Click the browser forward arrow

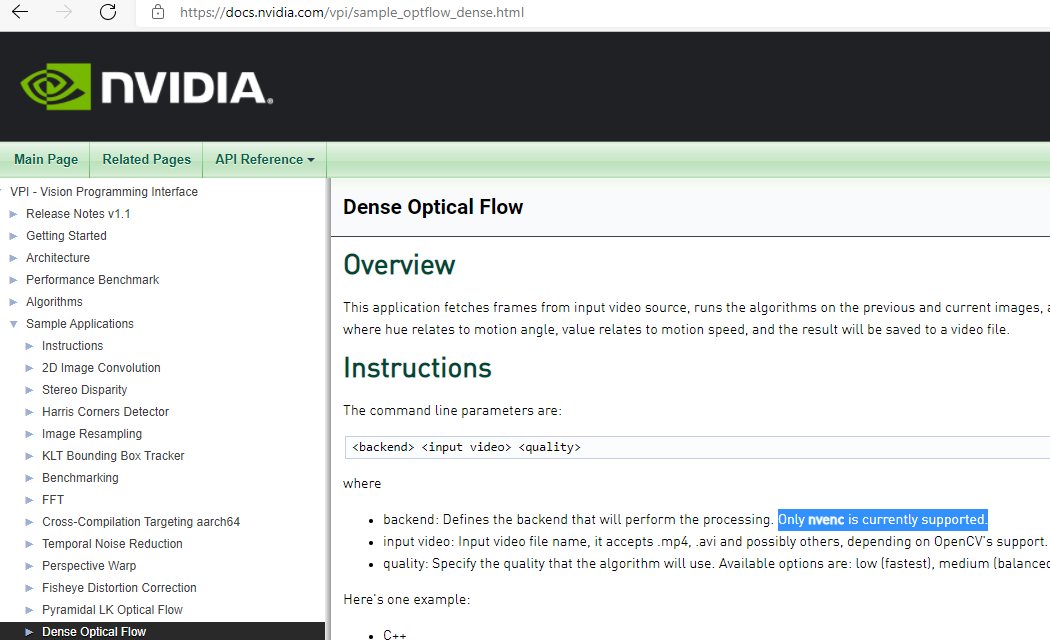click(x=64, y=13)
